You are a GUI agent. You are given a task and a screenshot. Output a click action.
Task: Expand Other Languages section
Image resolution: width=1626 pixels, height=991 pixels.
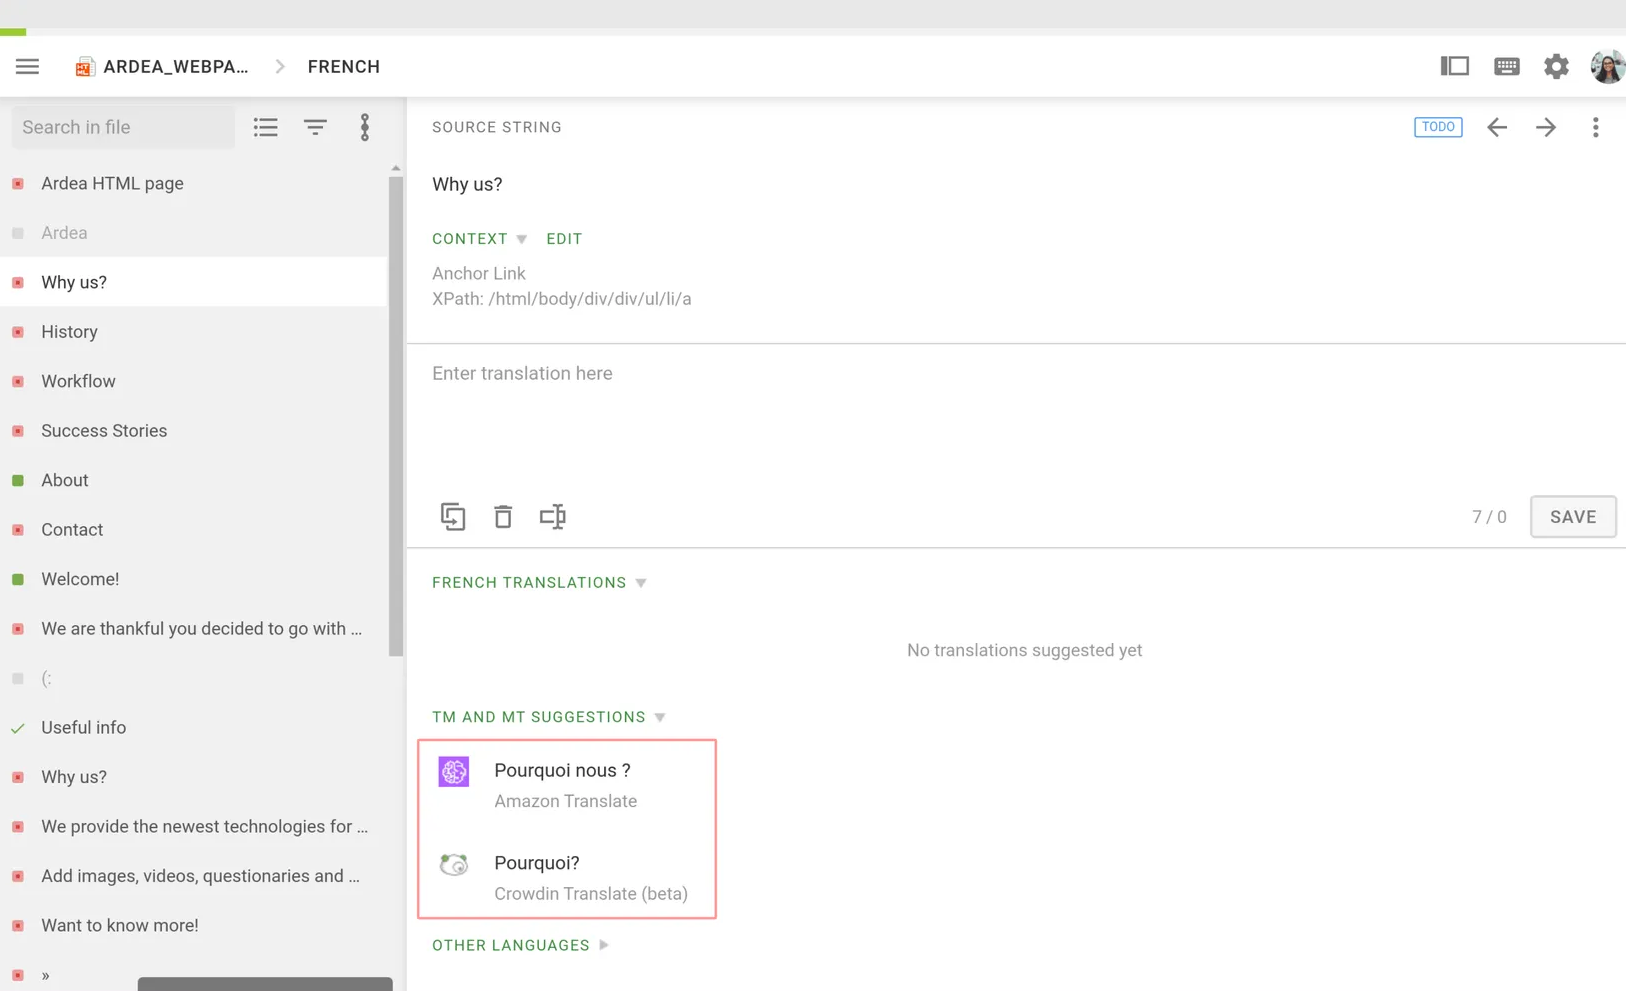coord(521,945)
